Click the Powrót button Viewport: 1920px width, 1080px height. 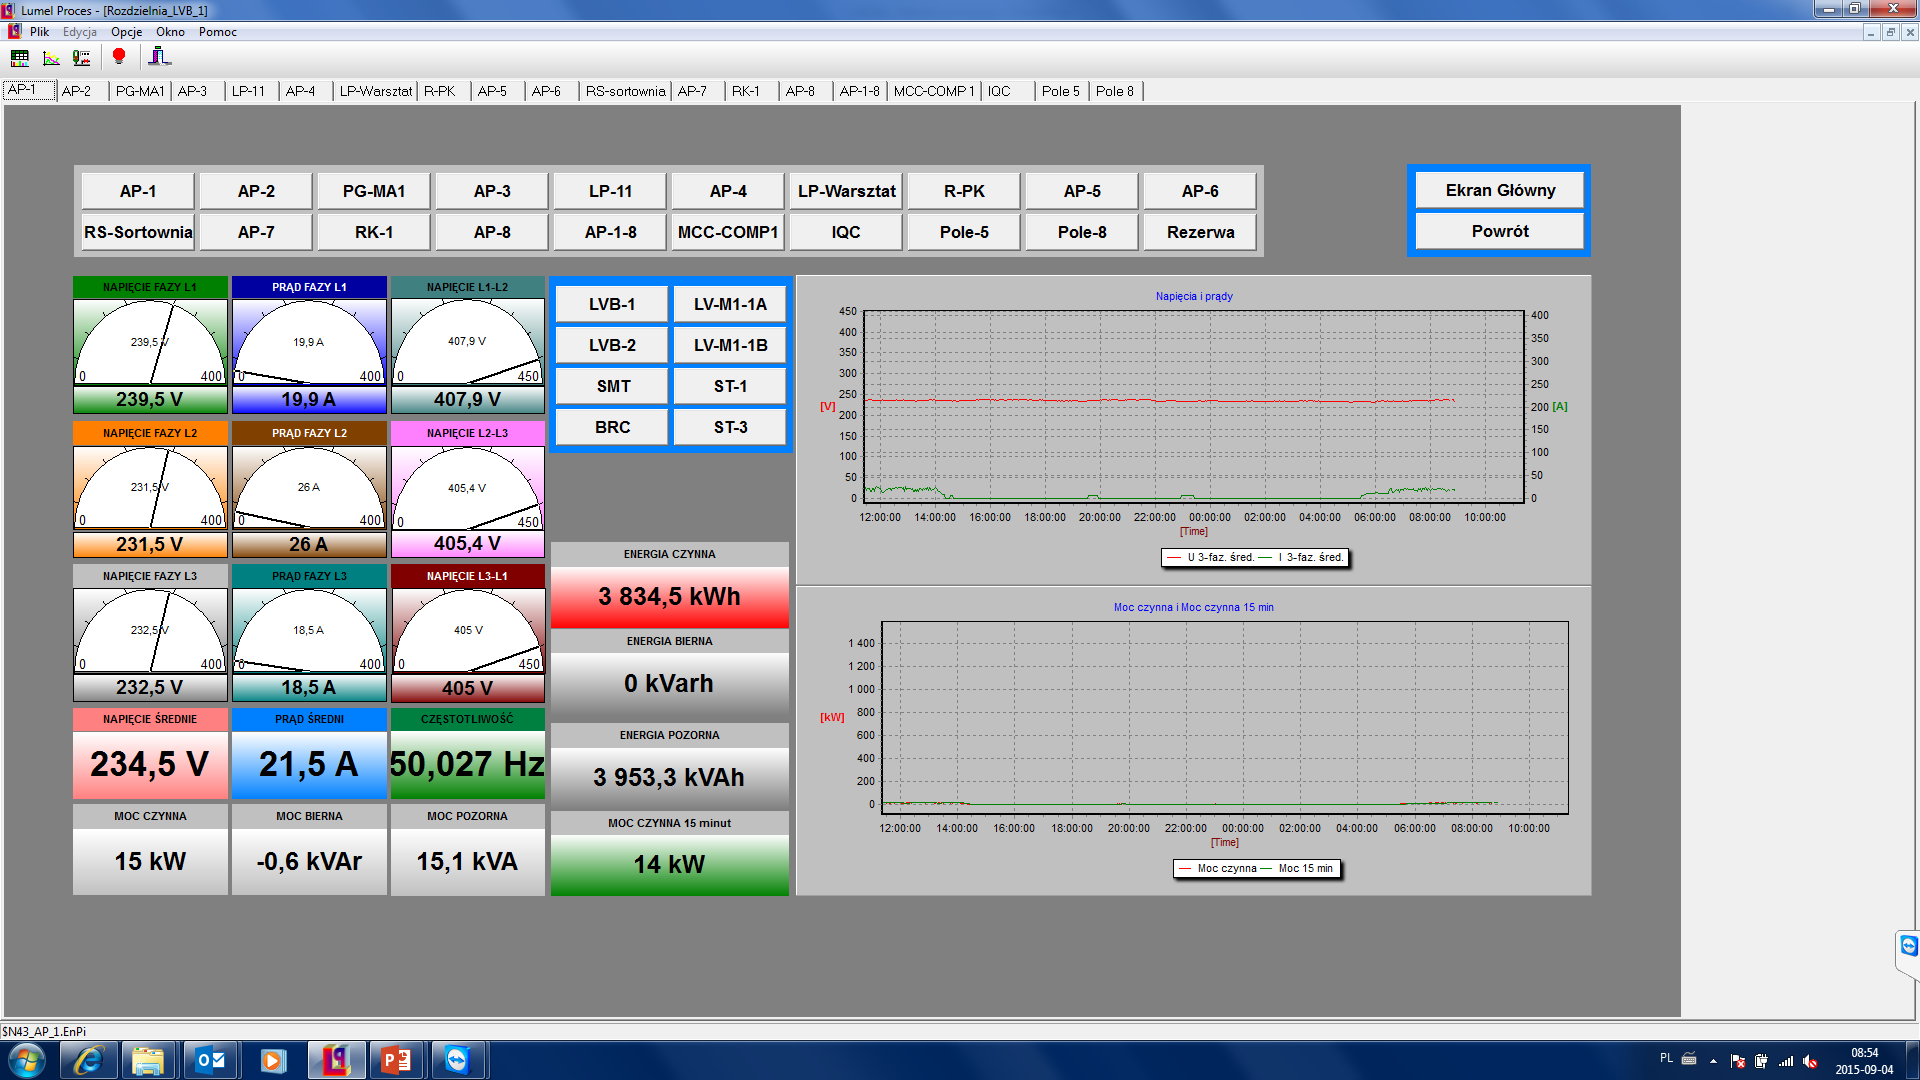(1499, 231)
